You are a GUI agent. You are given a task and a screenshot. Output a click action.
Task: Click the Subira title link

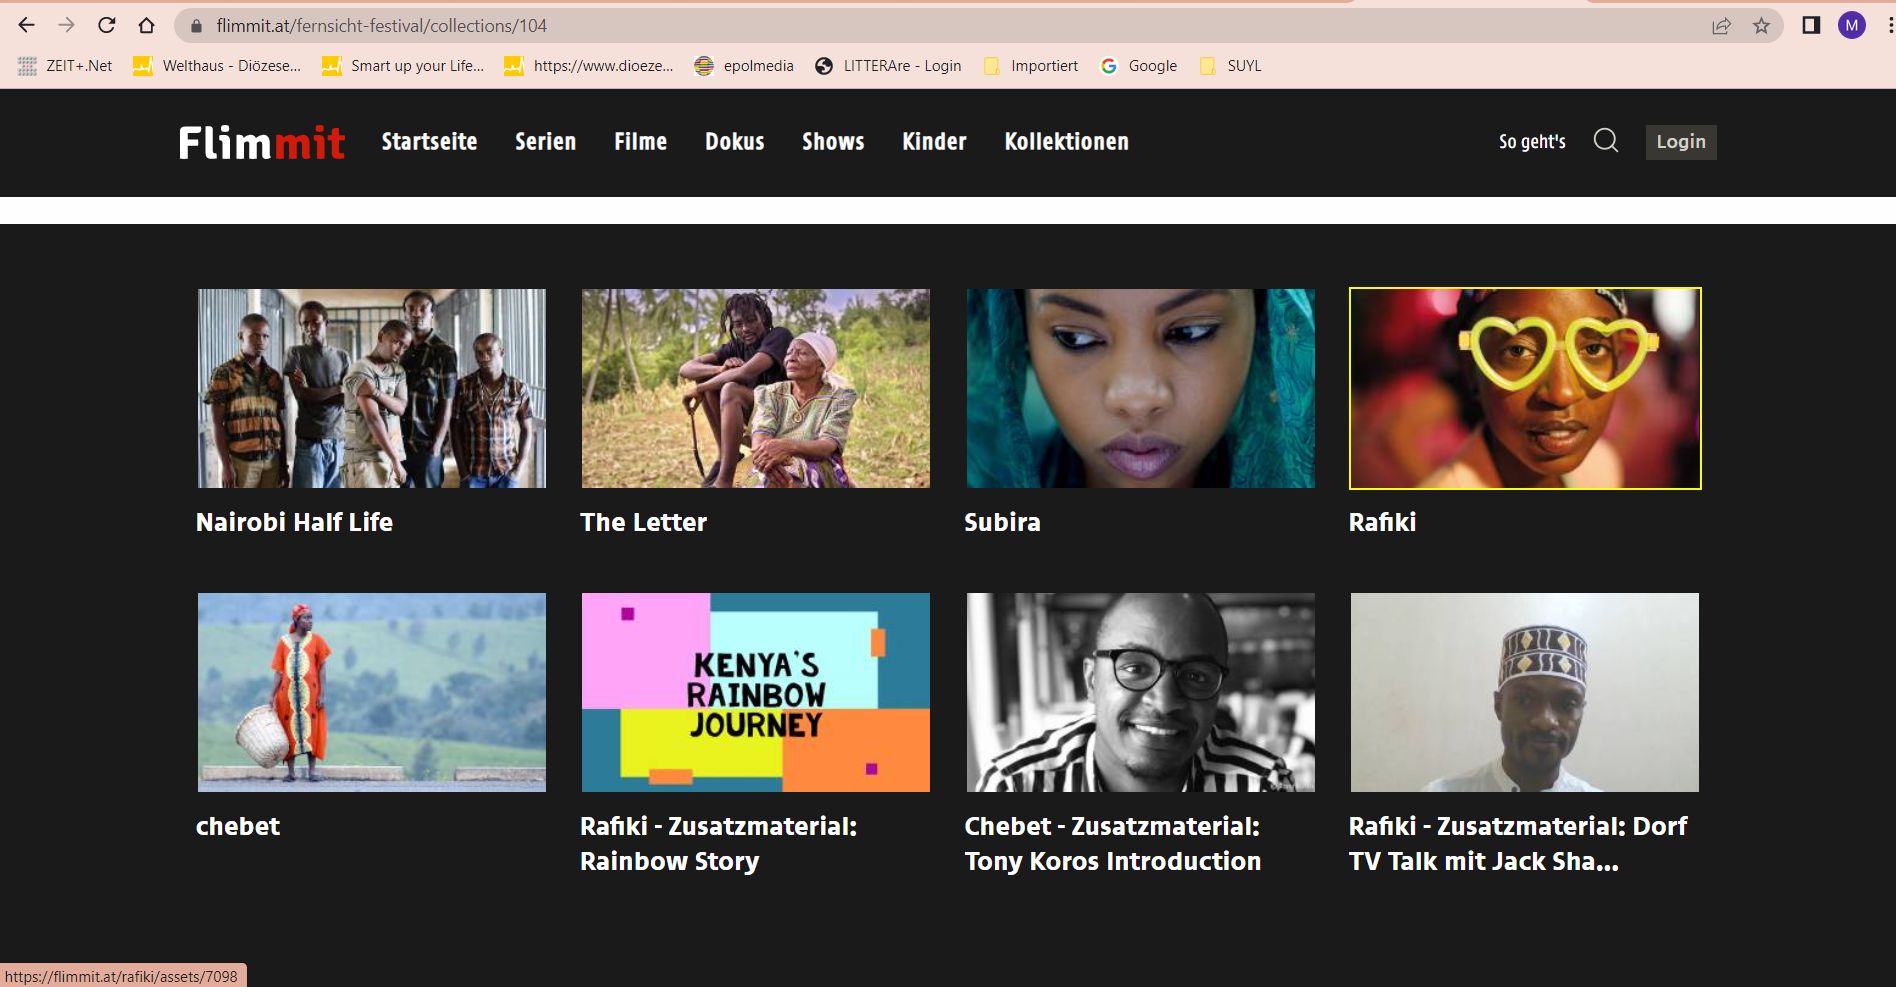click(x=1002, y=522)
